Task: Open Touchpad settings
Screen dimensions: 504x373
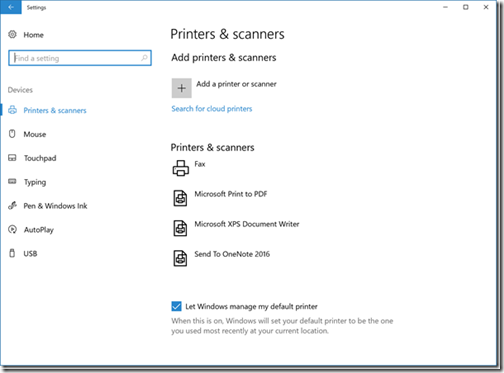Action: click(x=40, y=158)
